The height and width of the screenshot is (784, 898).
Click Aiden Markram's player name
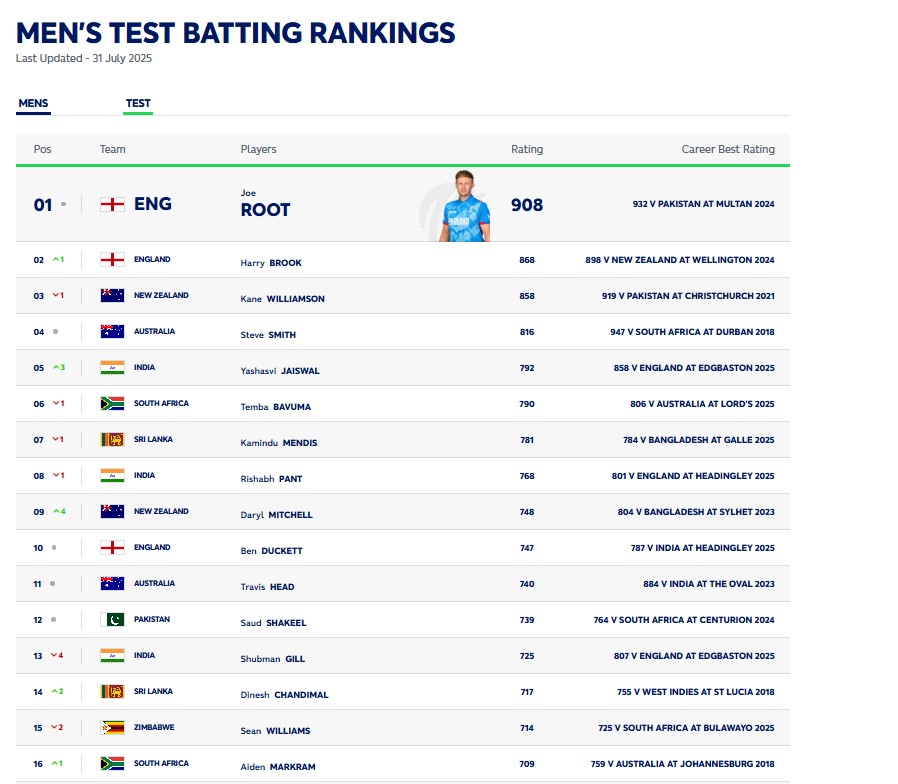click(x=278, y=767)
